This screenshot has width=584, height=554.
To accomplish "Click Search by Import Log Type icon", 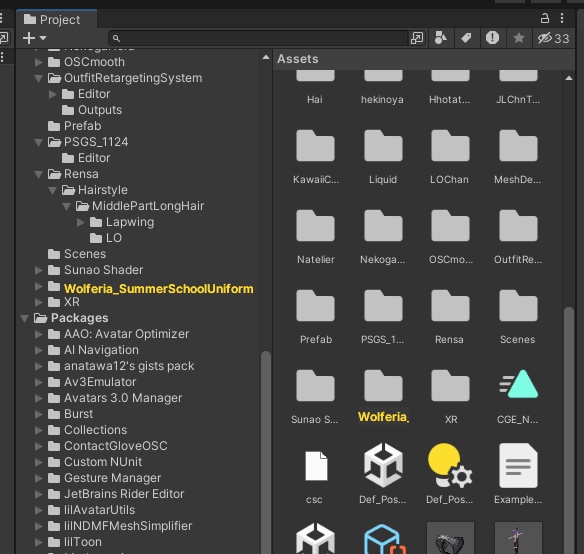I will [492, 38].
